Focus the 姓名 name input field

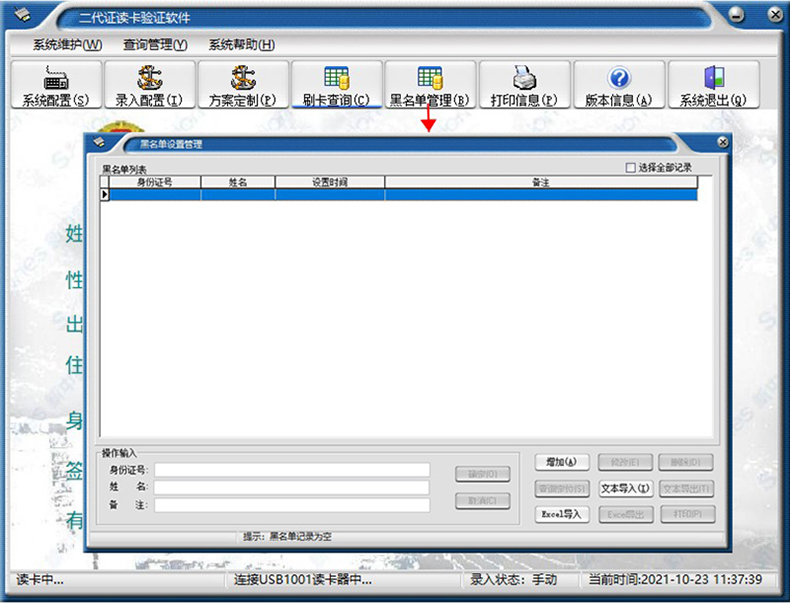click(x=291, y=488)
